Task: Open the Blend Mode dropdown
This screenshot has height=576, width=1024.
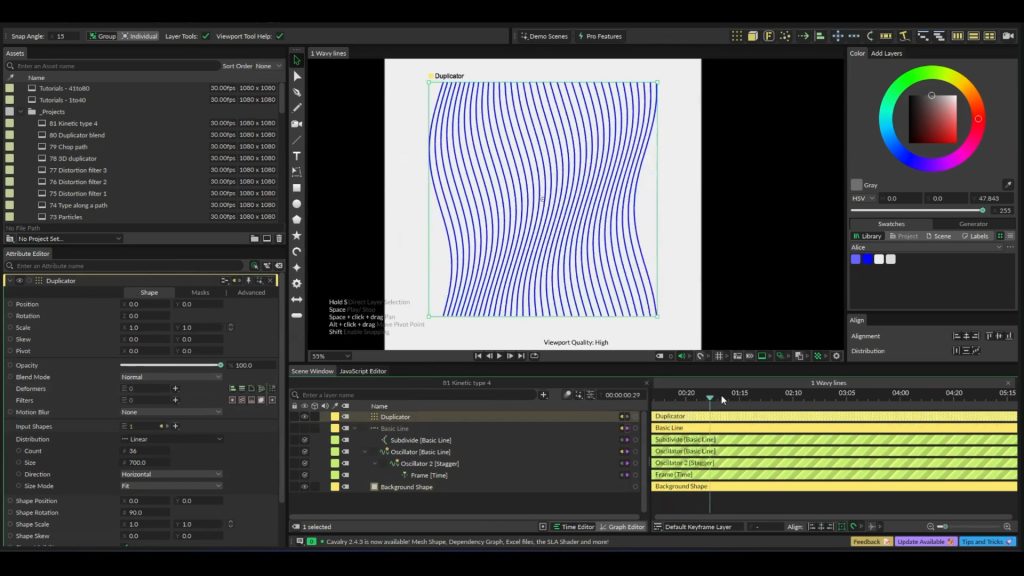Action: pos(170,377)
